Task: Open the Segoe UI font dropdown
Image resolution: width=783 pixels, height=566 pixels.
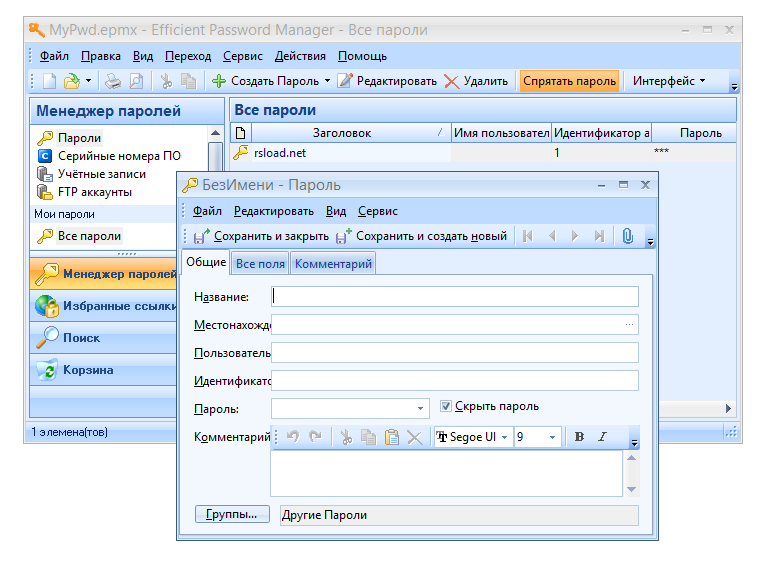Action: [504, 437]
